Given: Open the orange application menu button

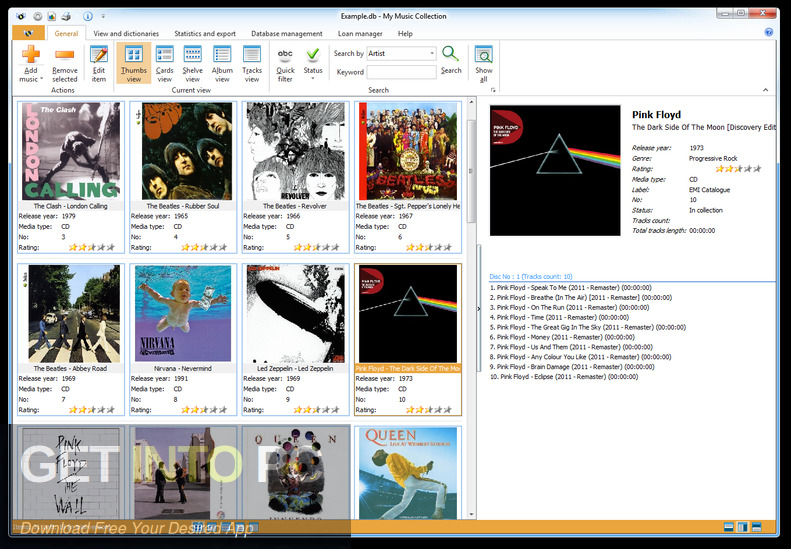Looking at the screenshot, I should click(28, 33).
